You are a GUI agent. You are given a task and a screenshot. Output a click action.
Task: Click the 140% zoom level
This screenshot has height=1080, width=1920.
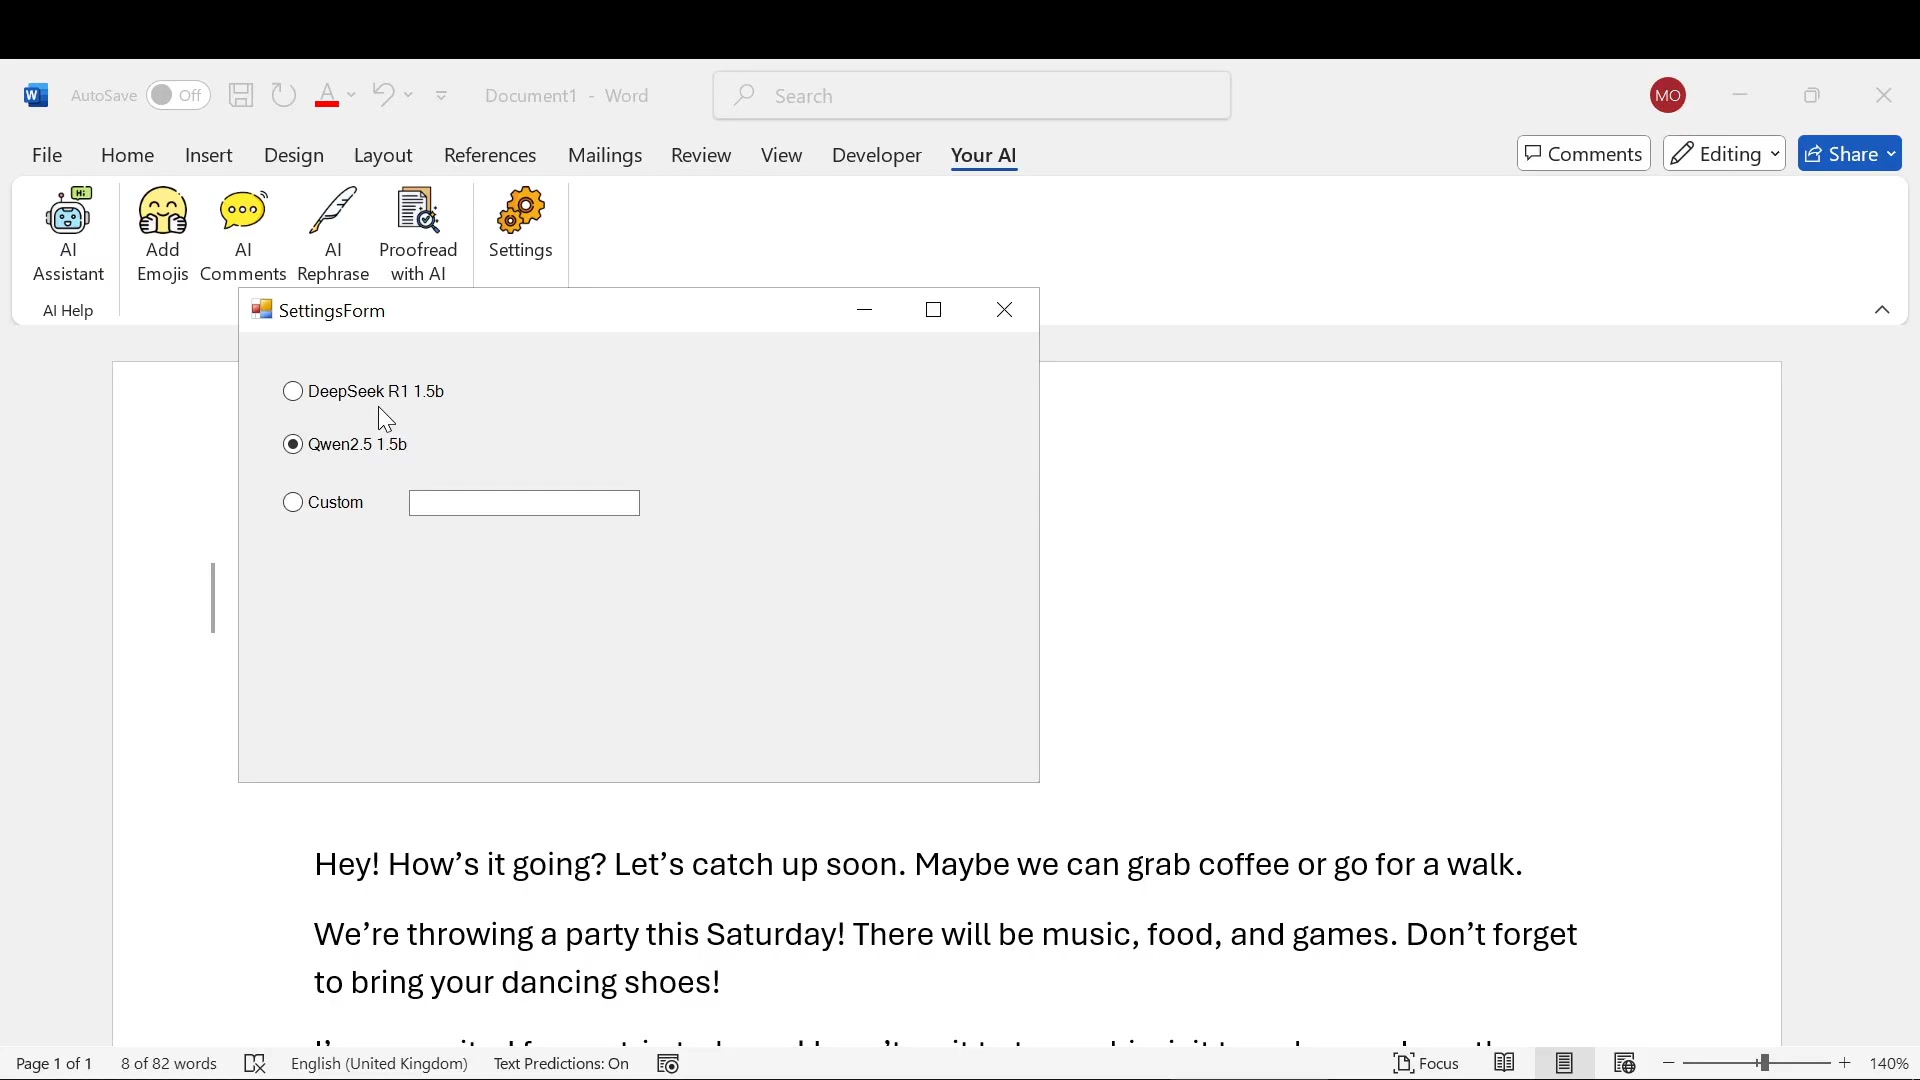1891,1064
